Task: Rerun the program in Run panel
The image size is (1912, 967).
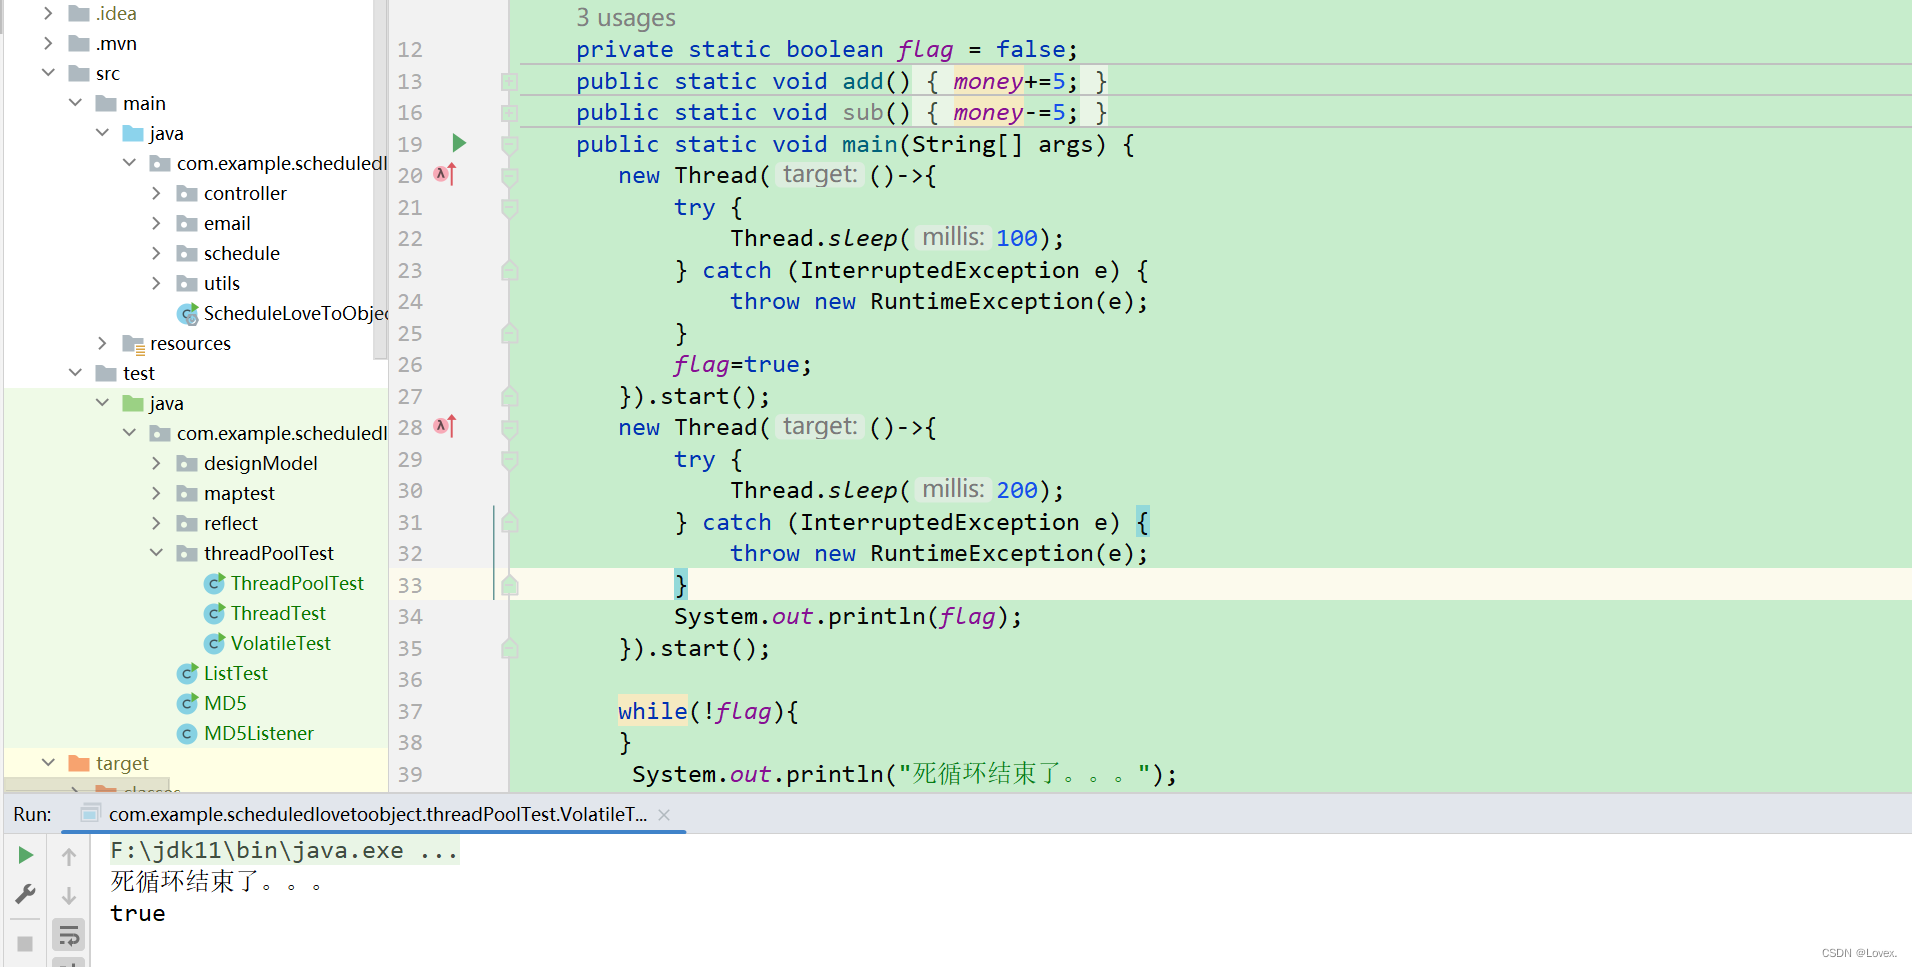Action: [x=26, y=855]
